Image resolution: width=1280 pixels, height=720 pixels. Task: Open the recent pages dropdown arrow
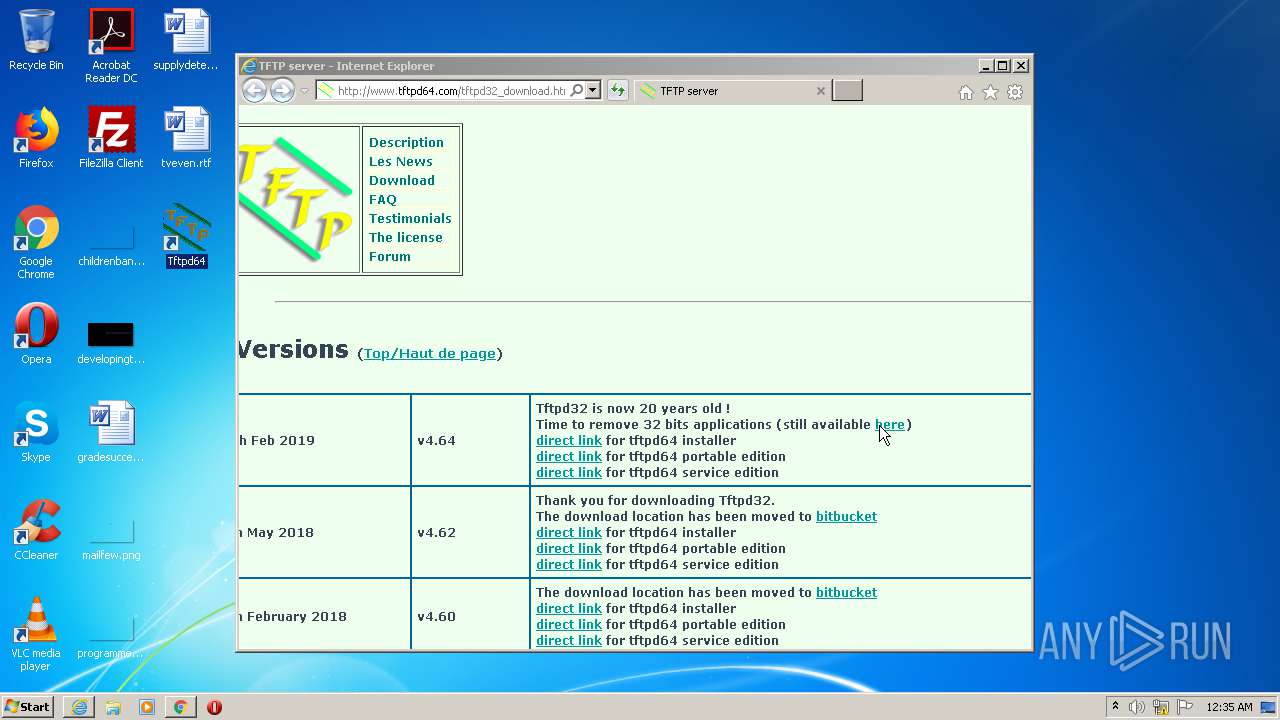pyautogui.click(x=305, y=91)
